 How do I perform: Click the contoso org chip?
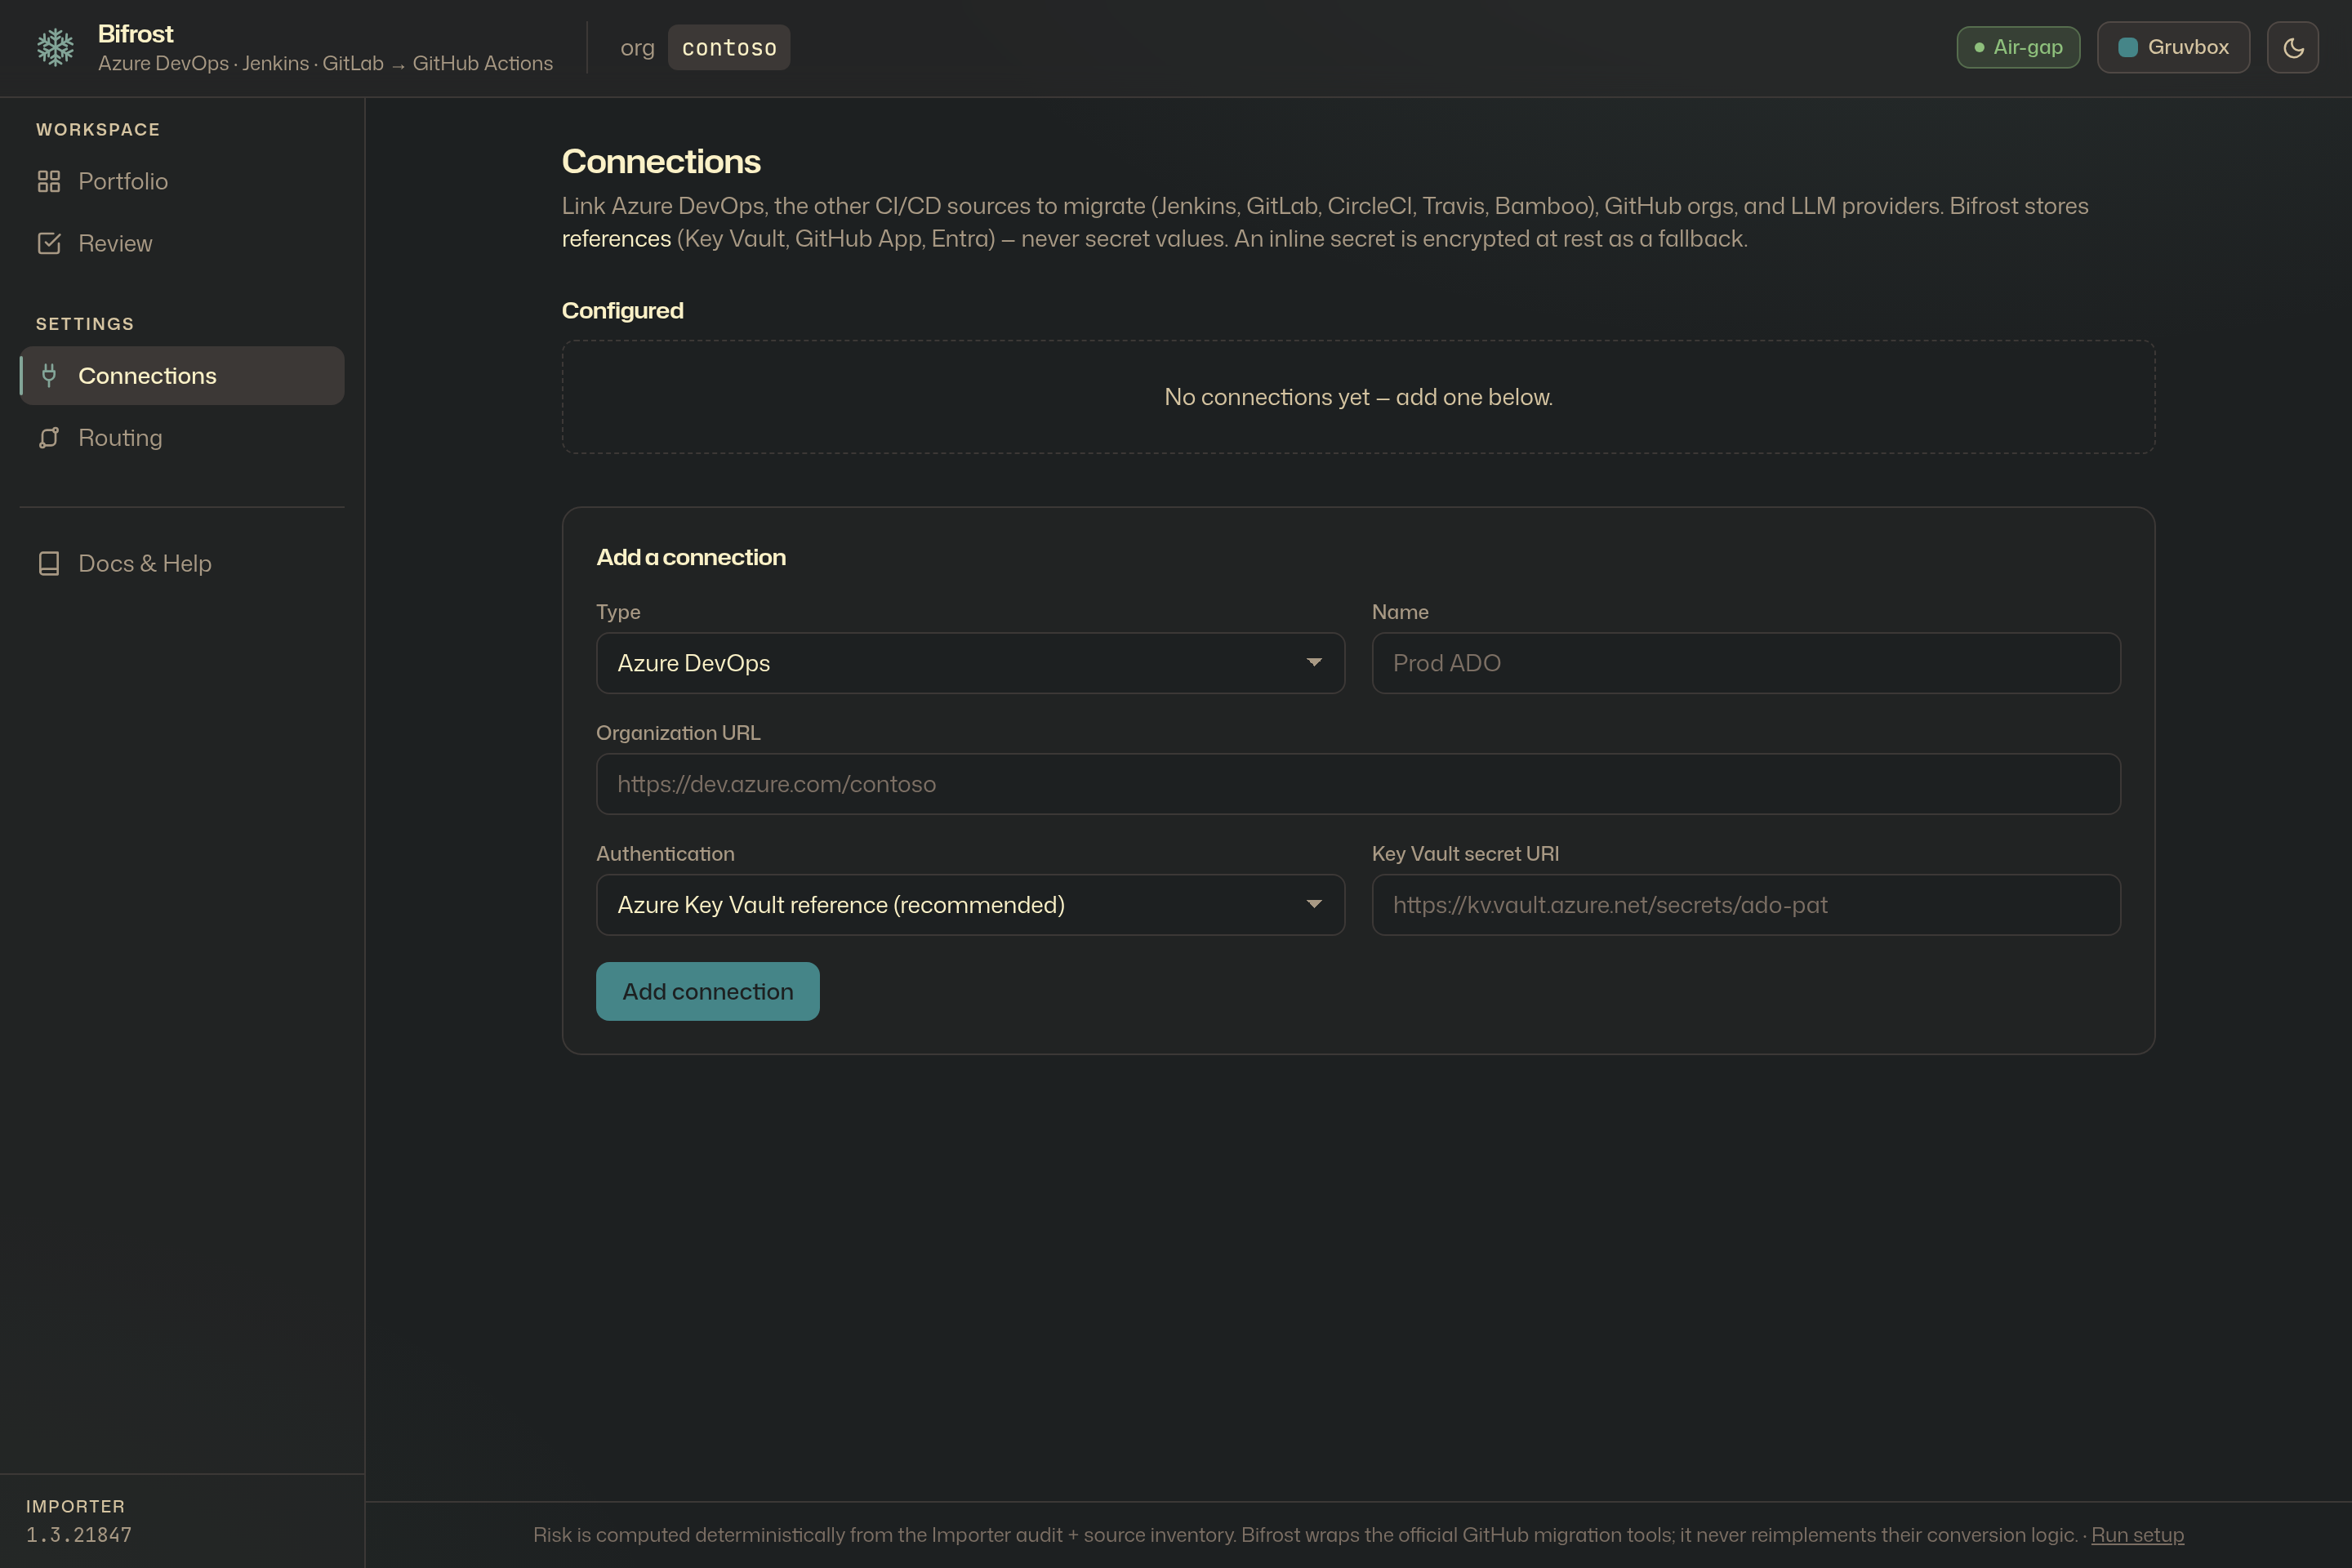(x=729, y=47)
